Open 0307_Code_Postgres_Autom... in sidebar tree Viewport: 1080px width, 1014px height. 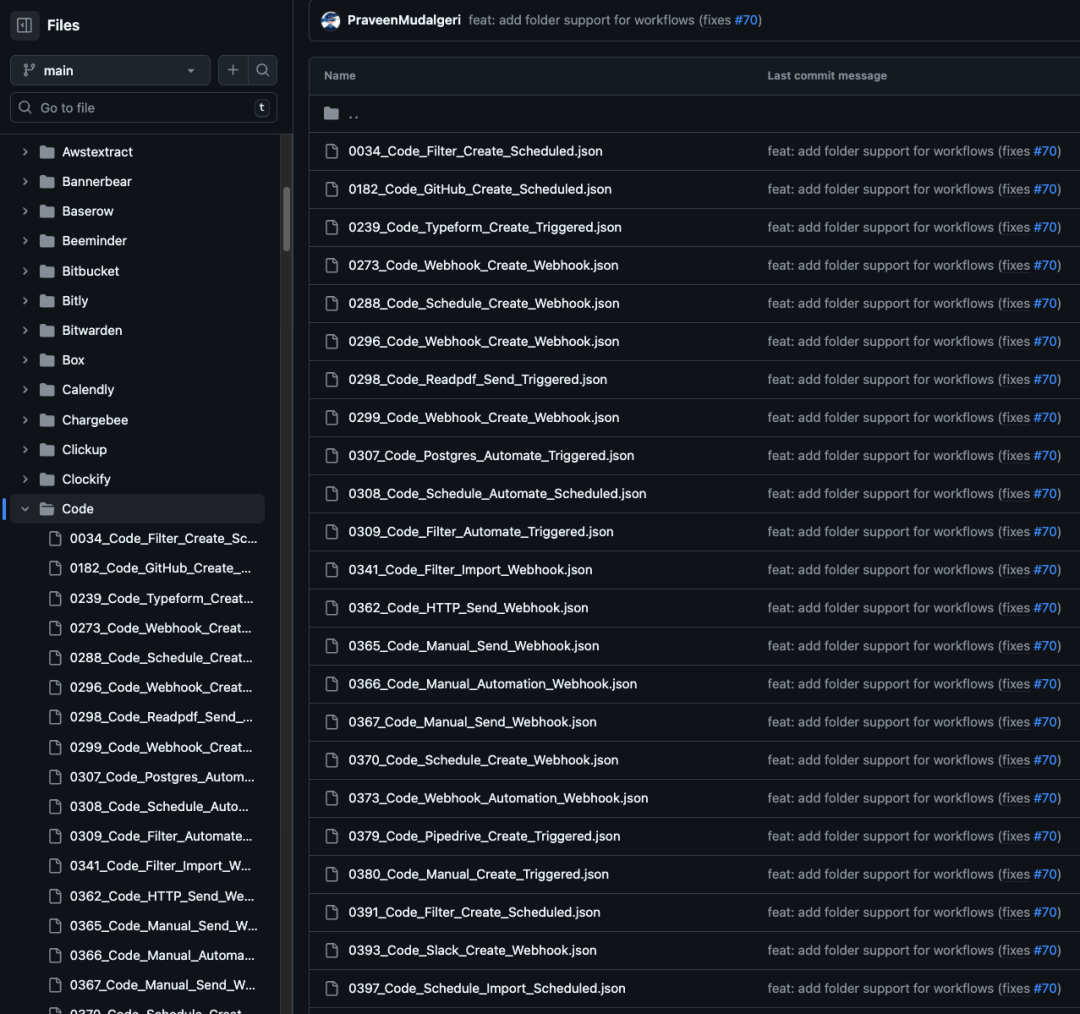point(162,776)
